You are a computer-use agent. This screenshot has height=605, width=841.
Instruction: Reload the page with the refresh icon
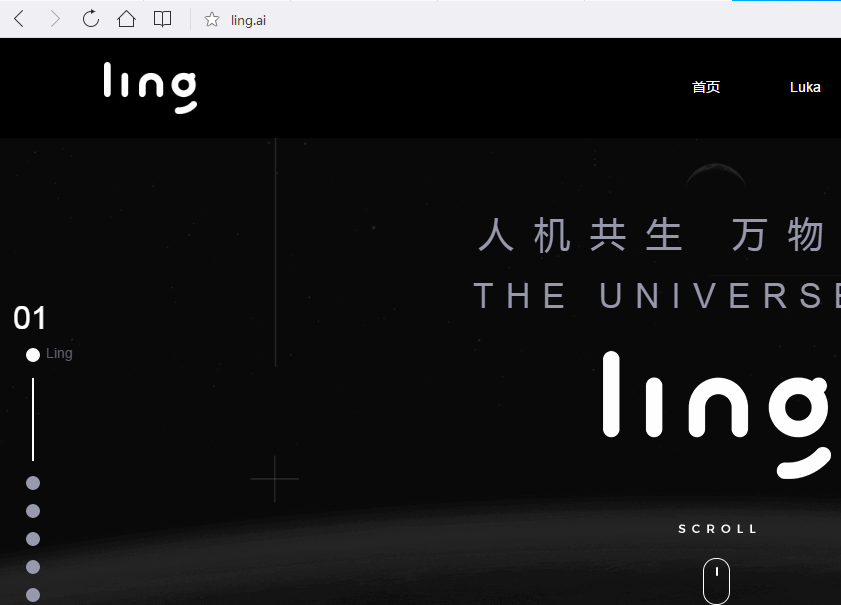91,19
